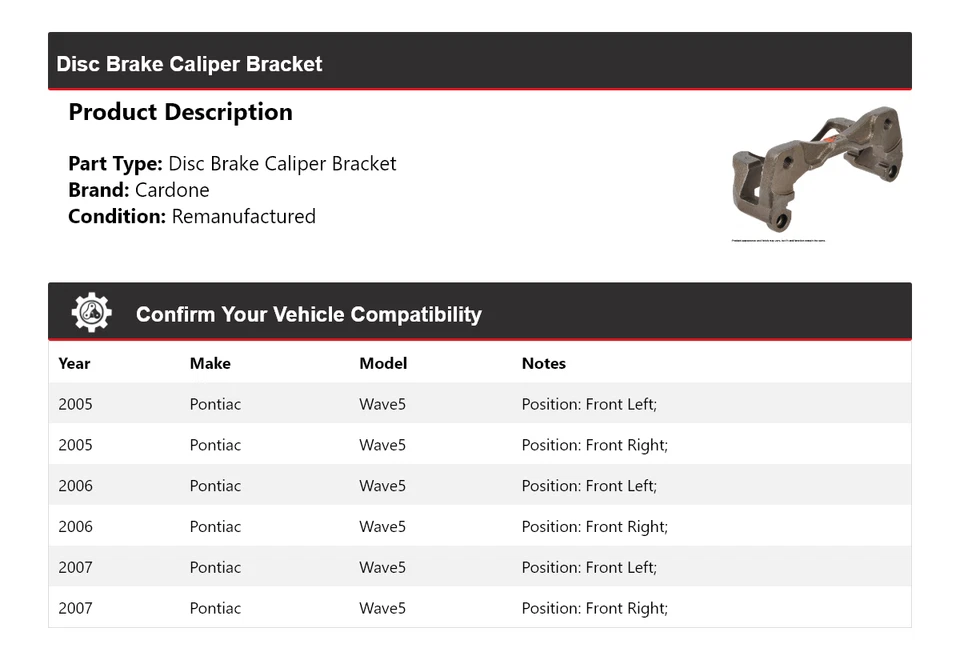
Task: Click the 2006 Front Left position note
Action: point(589,486)
